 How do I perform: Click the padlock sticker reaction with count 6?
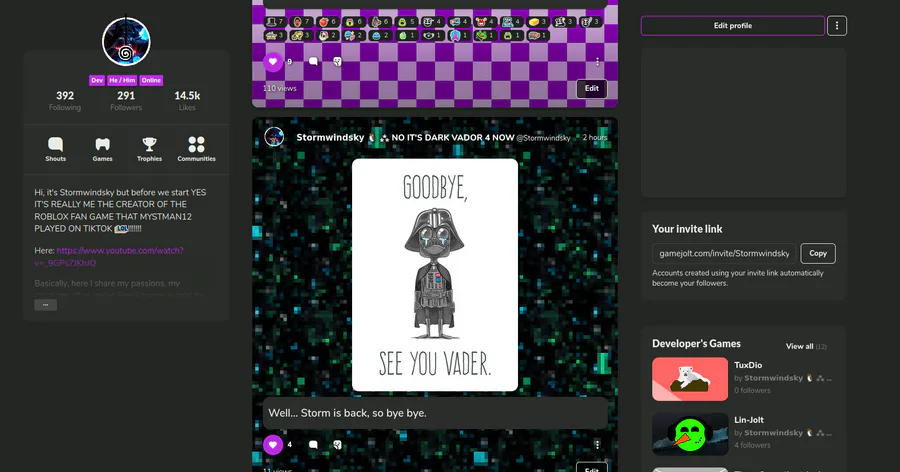(354, 22)
